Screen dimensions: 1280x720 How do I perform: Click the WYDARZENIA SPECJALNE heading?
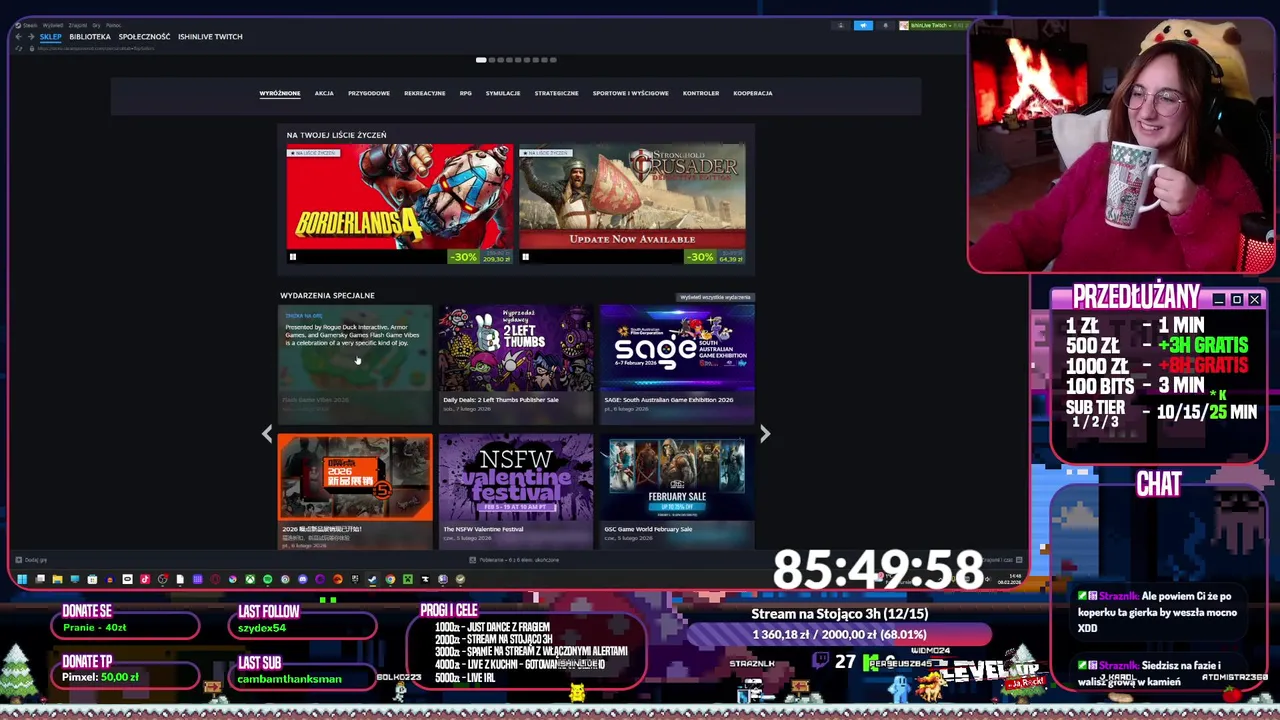coord(327,296)
